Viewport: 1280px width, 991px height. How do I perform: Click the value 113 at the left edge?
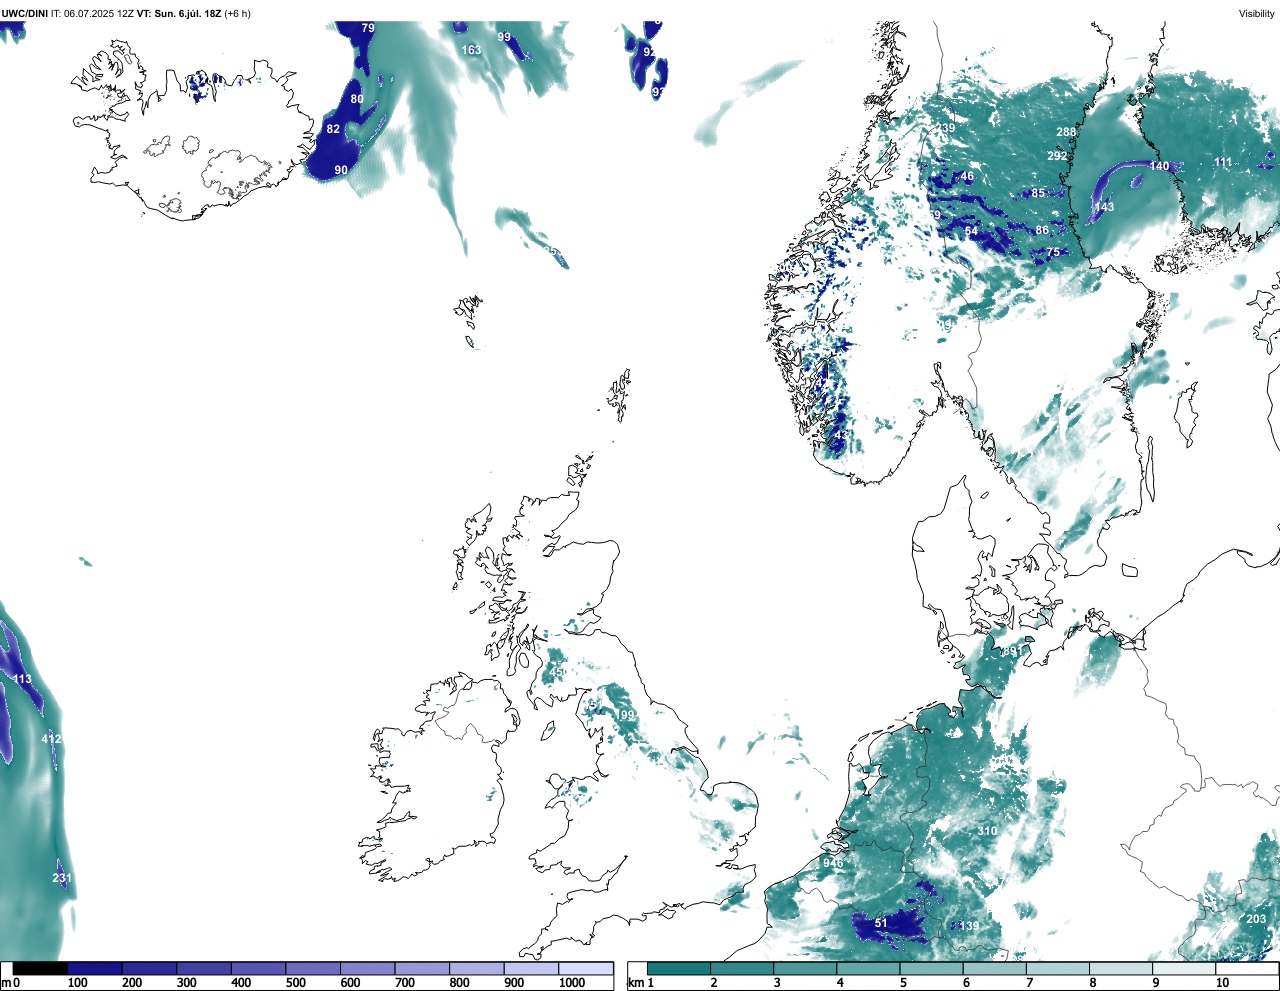[x=22, y=679]
